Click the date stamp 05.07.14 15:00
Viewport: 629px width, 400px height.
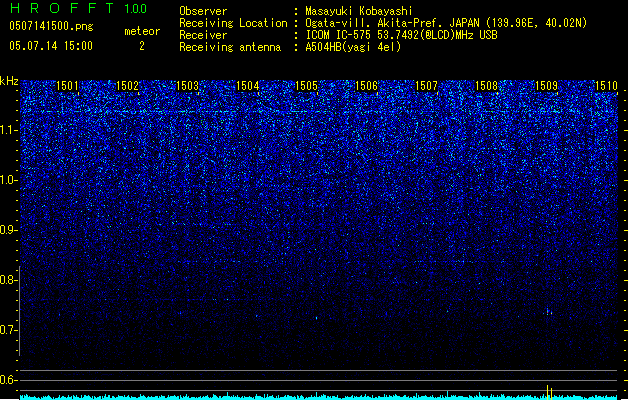click(51, 46)
